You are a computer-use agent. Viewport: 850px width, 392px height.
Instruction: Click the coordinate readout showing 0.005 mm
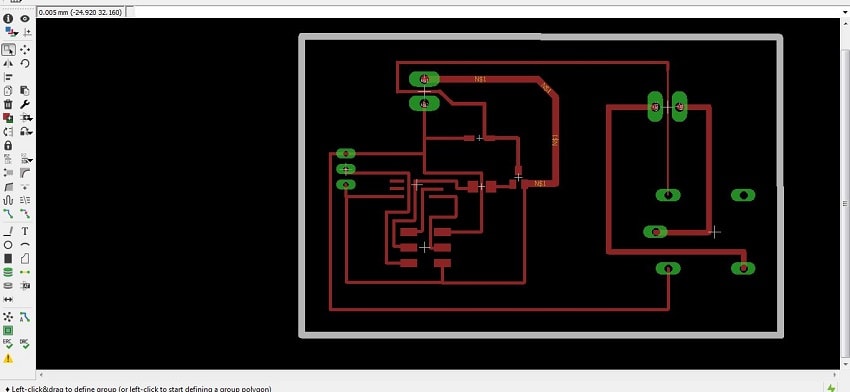[x=80, y=12]
